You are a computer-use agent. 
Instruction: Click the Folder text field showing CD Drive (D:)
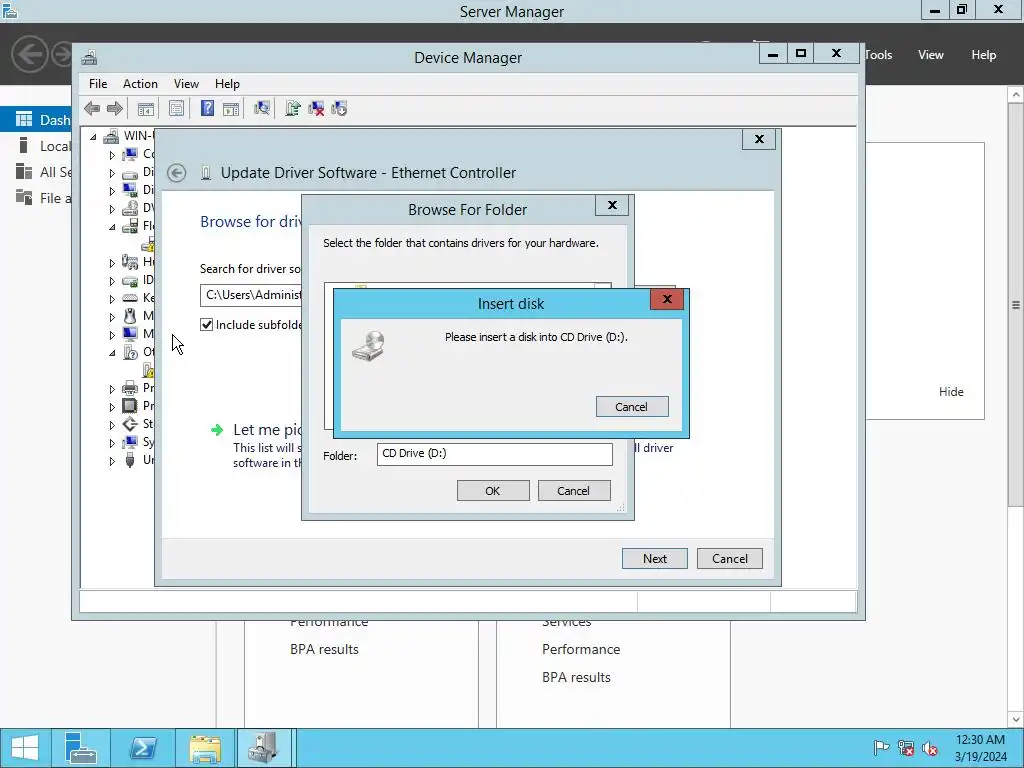click(x=494, y=454)
